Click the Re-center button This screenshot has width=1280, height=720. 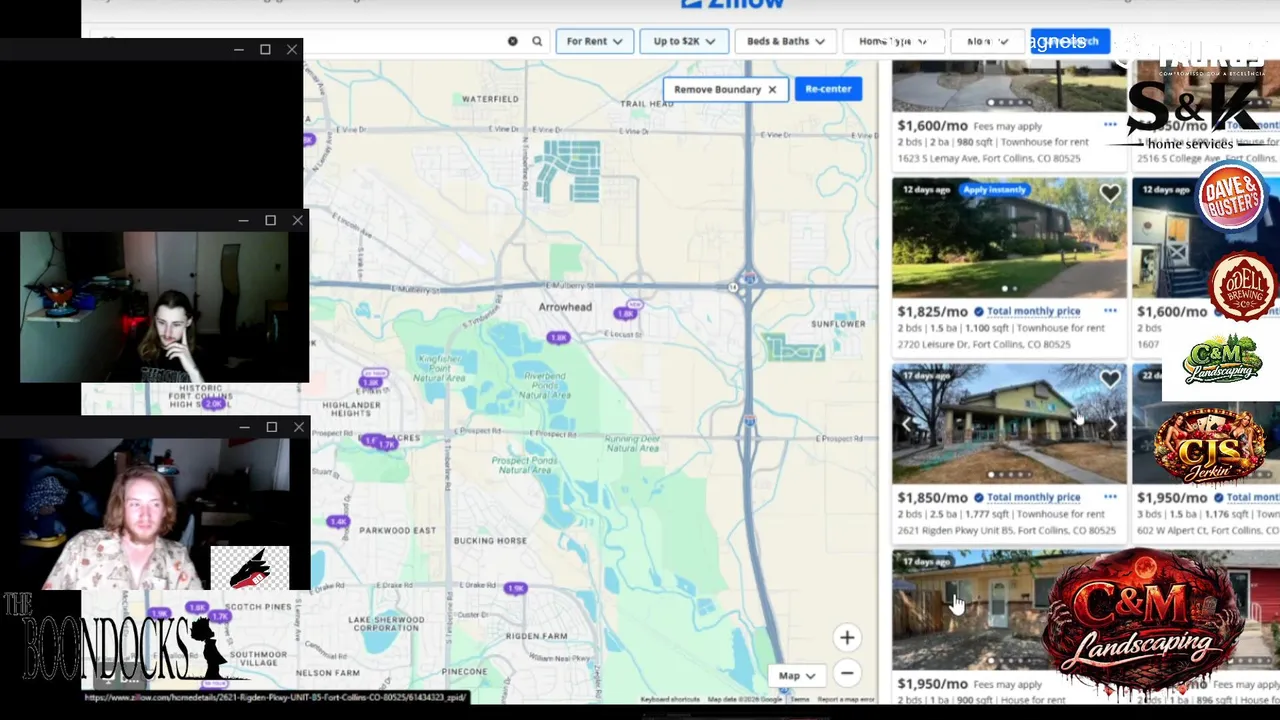click(828, 89)
